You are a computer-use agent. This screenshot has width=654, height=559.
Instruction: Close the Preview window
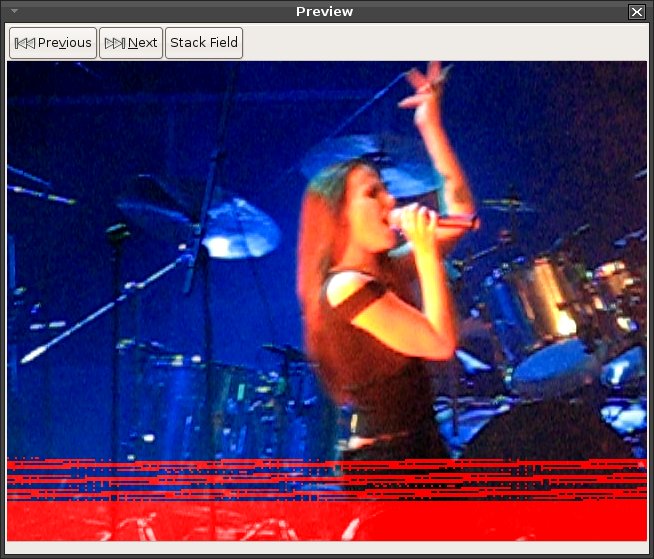pyautogui.click(x=637, y=12)
